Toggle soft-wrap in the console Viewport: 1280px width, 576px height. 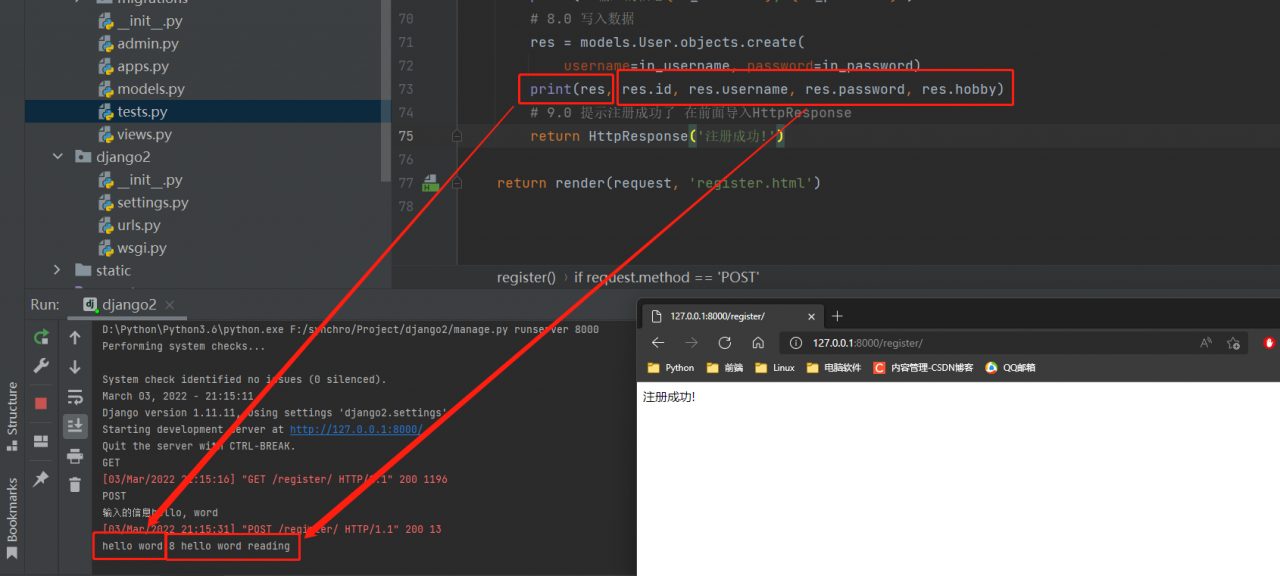coord(75,397)
